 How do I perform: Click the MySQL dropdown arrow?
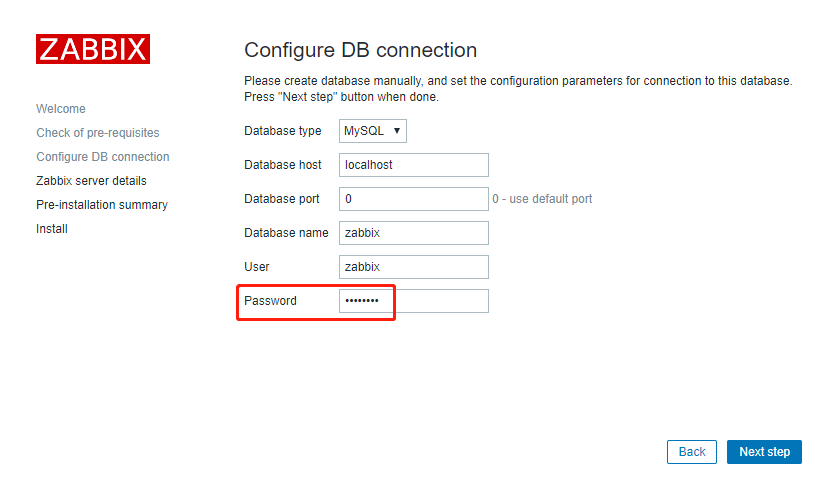coord(397,131)
